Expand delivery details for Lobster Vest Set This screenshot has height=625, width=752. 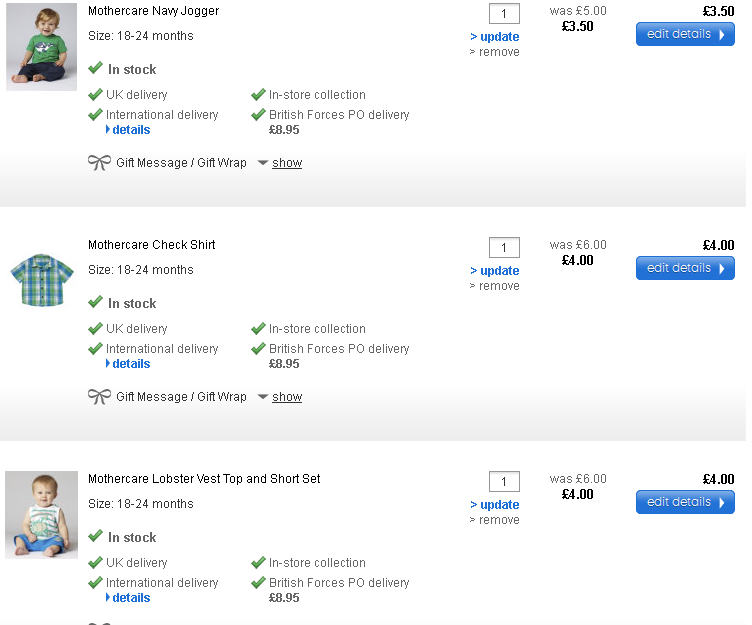[130, 598]
